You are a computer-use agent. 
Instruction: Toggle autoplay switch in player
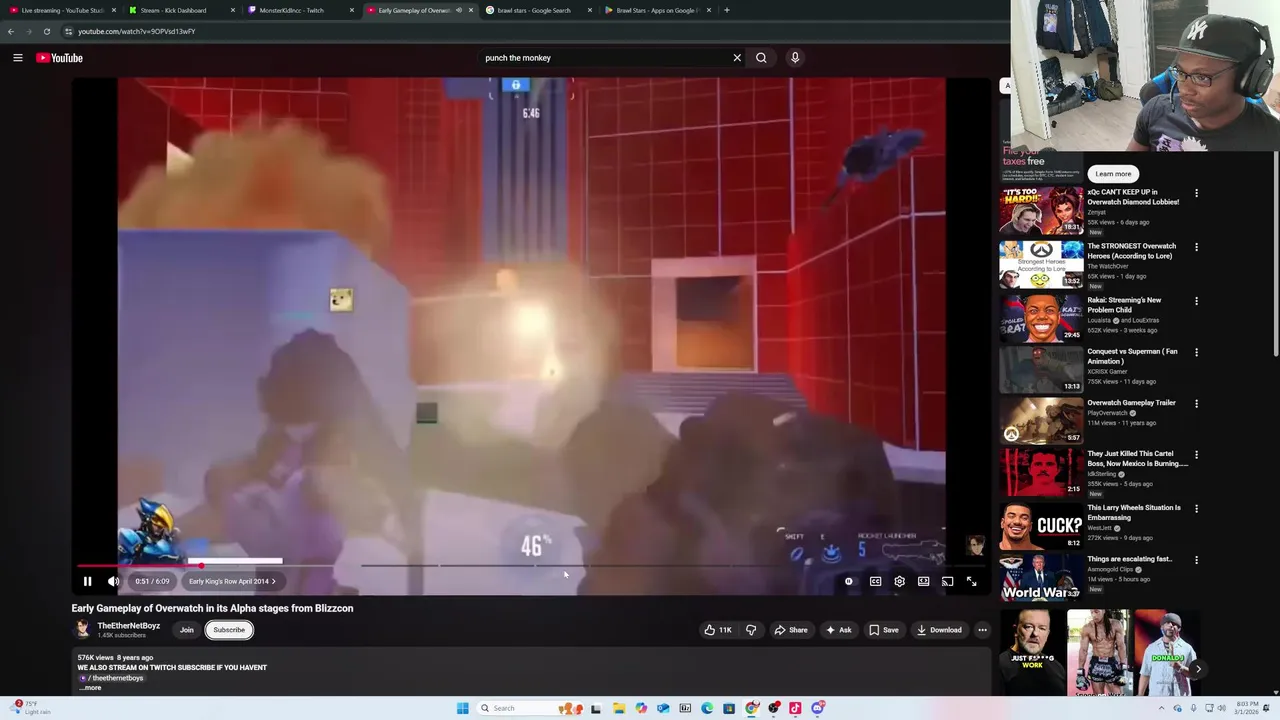pyautogui.click(x=849, y=581)
